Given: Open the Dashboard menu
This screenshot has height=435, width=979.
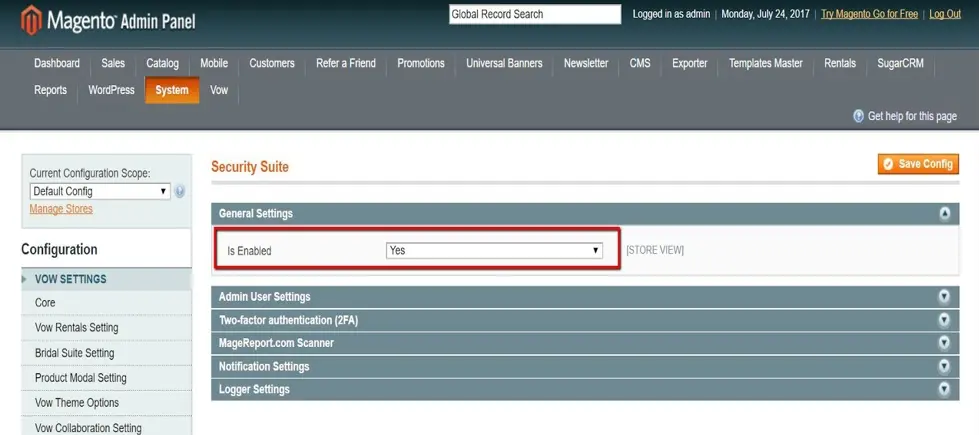Looking at the screenshot, I should click(57, 63).
